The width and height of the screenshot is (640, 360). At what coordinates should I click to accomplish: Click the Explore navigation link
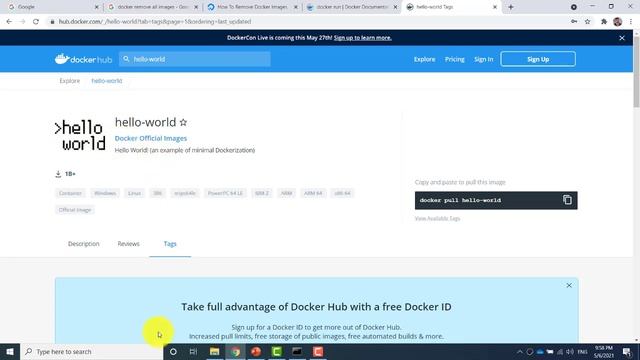(x=424, y=59)
